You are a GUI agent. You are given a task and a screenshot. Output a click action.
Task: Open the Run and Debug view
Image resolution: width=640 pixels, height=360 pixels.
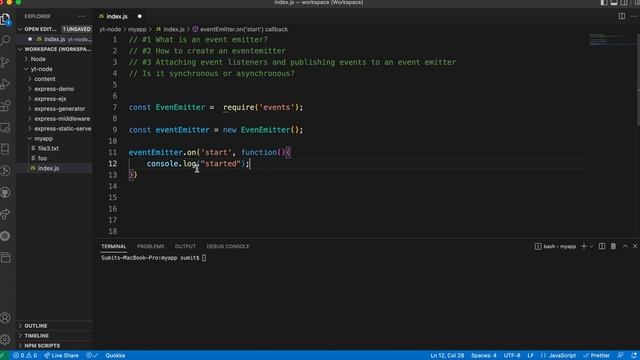5,84
